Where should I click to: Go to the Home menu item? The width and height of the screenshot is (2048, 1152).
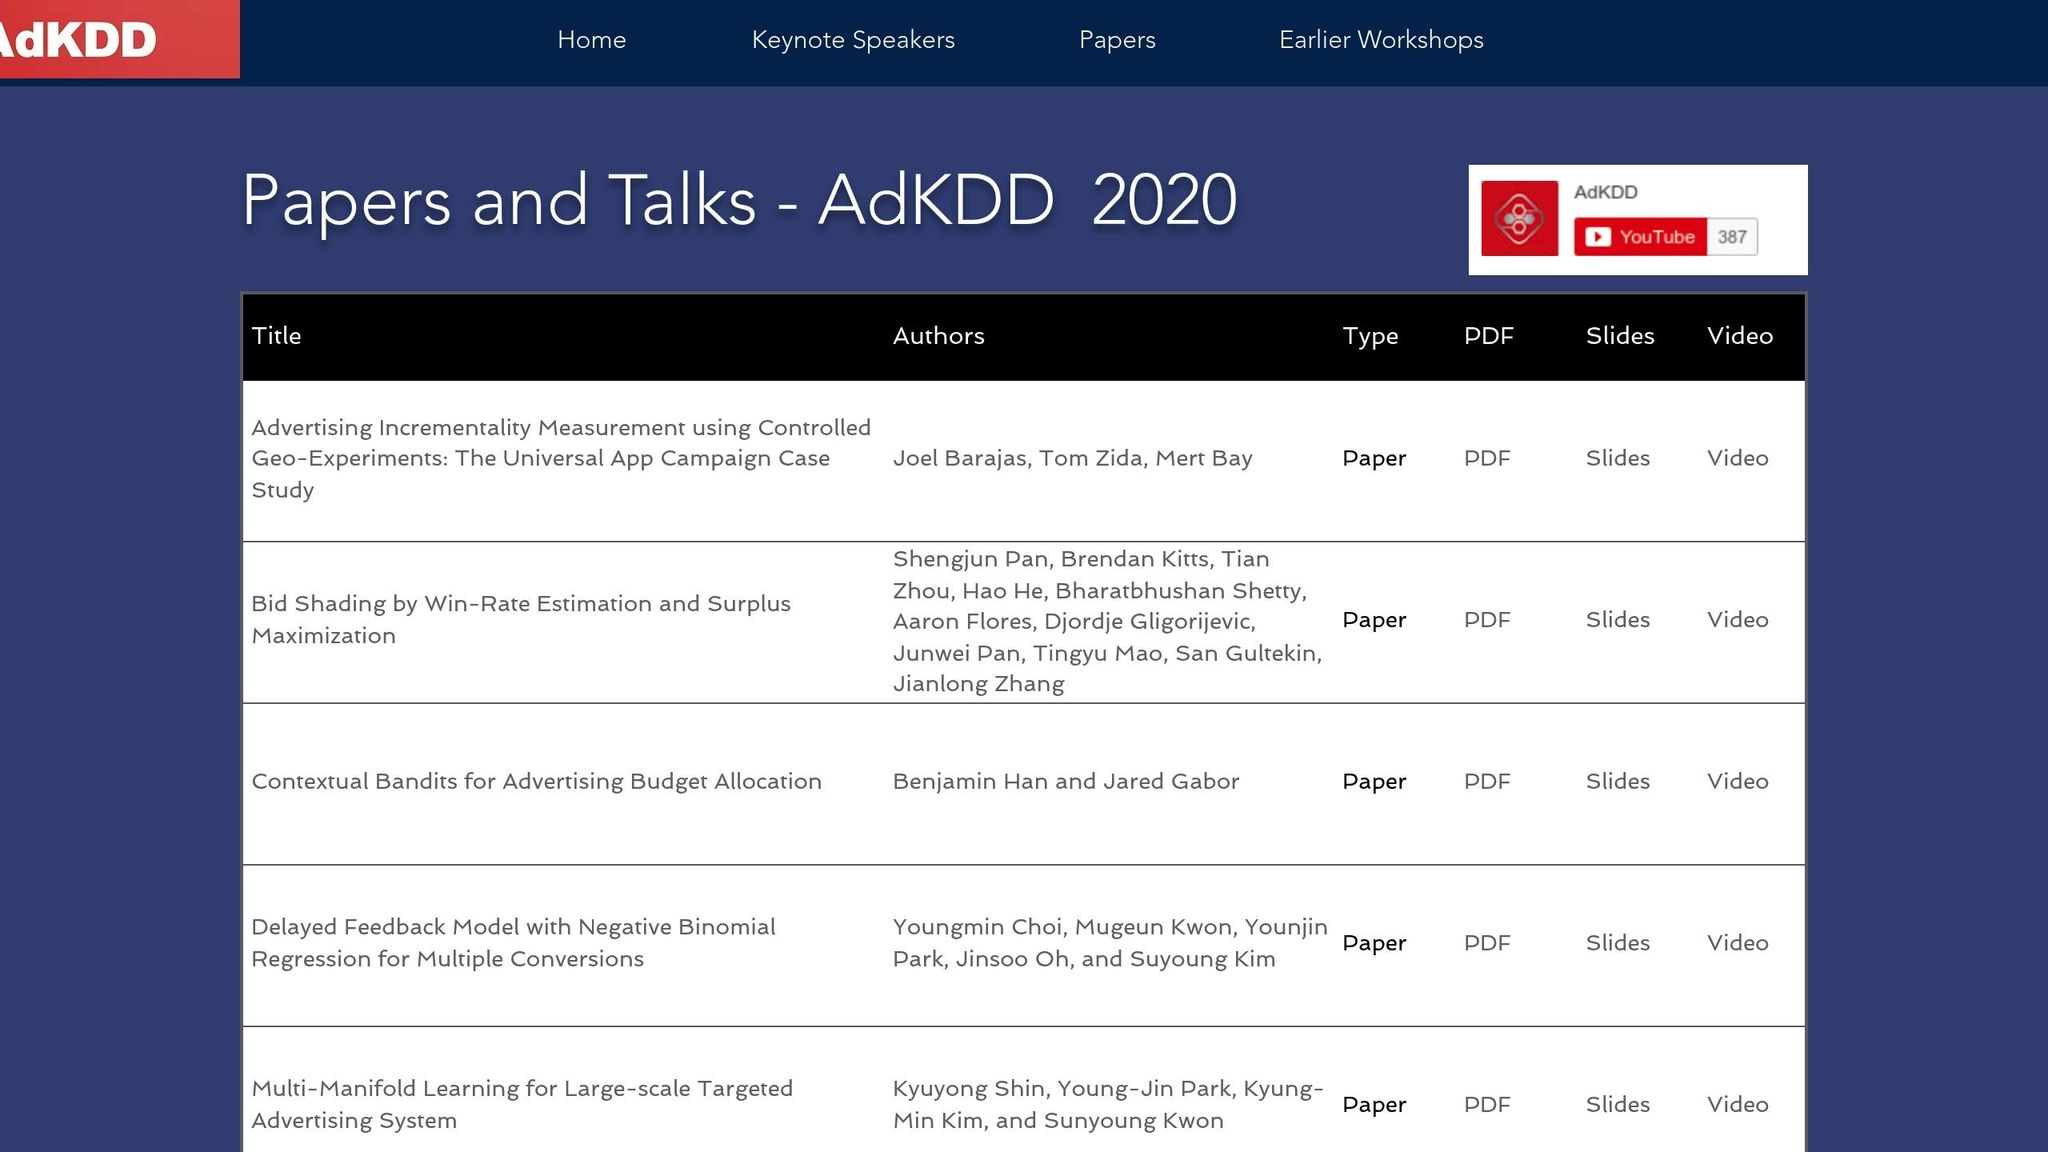click(x=592, y=40)
